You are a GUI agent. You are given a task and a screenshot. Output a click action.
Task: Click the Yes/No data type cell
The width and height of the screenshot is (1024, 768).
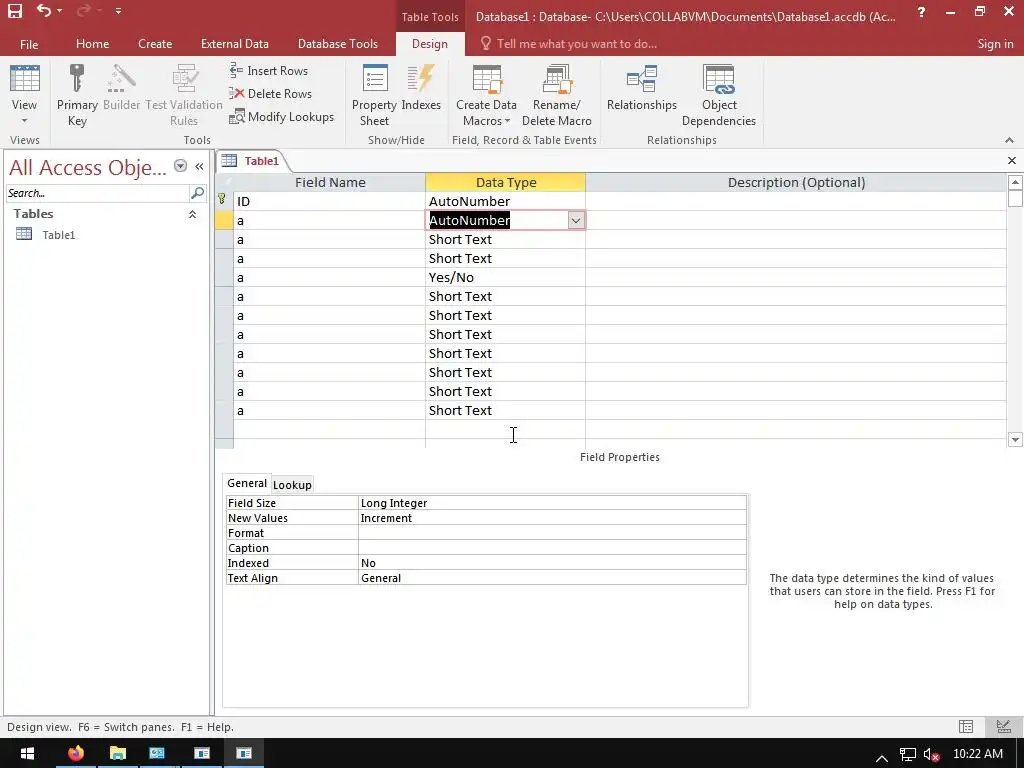[505, 278]
